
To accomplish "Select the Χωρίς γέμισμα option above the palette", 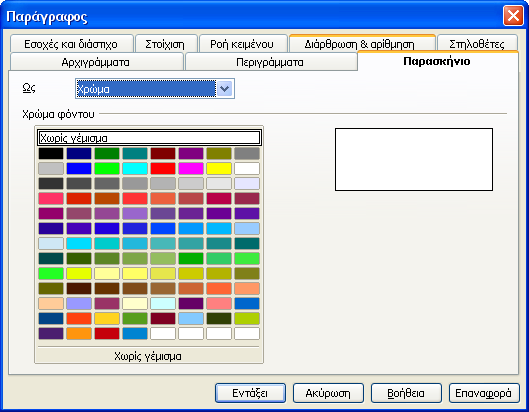I will tap(149, 138).
